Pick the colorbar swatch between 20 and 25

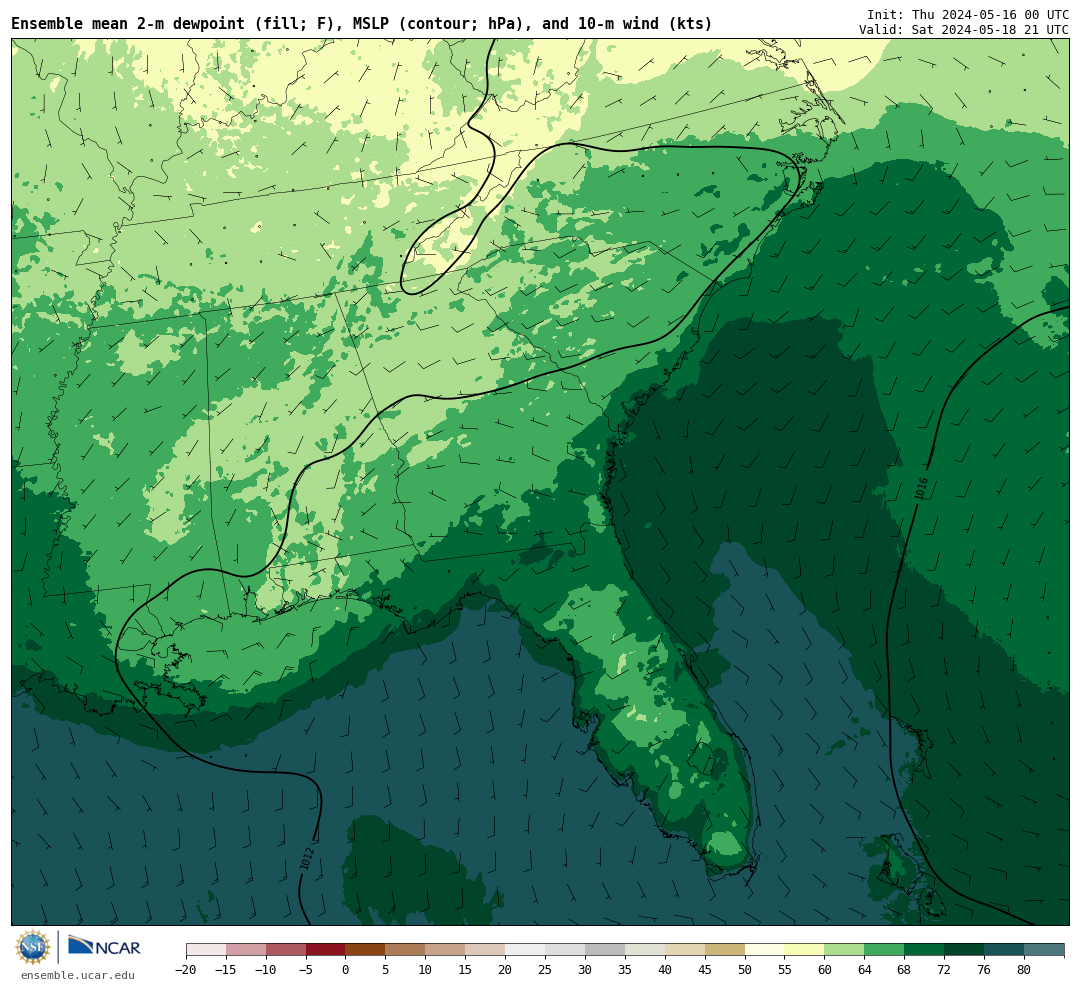525,950
